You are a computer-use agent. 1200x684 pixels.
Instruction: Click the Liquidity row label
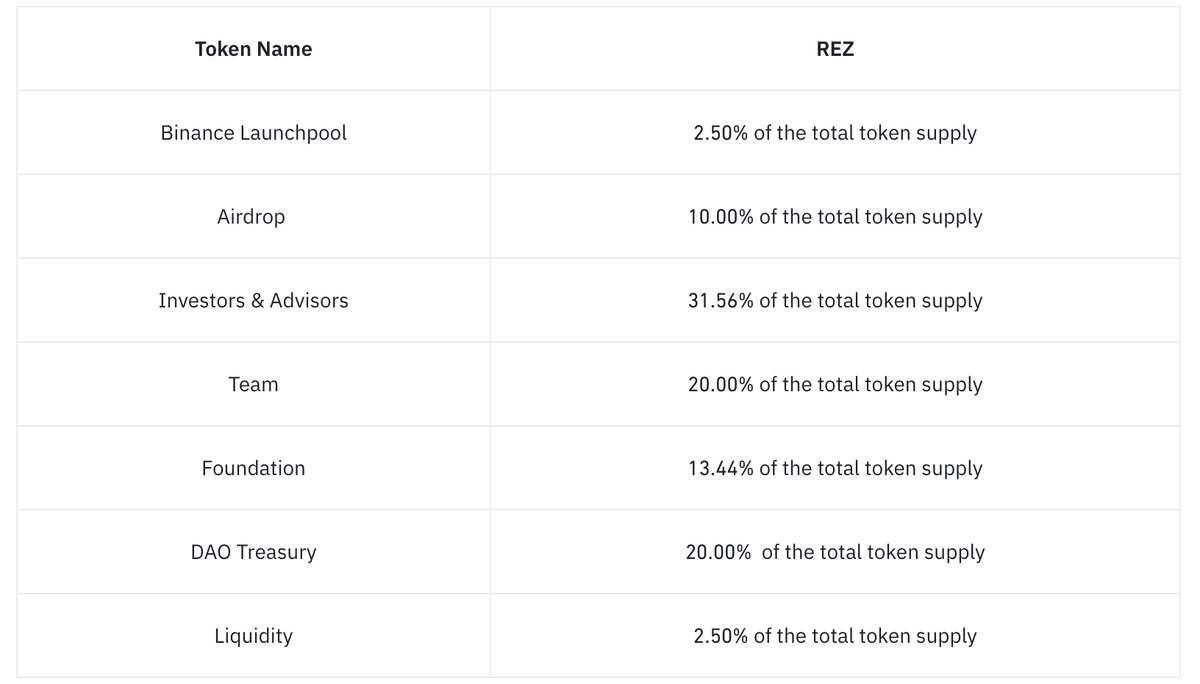[x=253, y=636]
